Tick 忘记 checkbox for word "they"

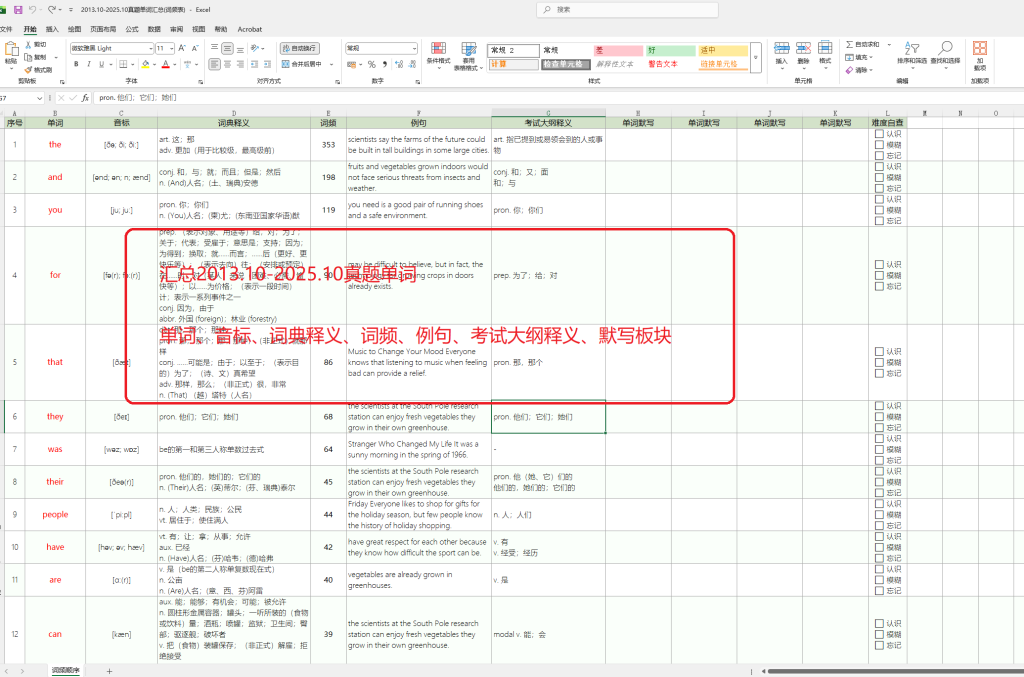[x=878, y=427]
